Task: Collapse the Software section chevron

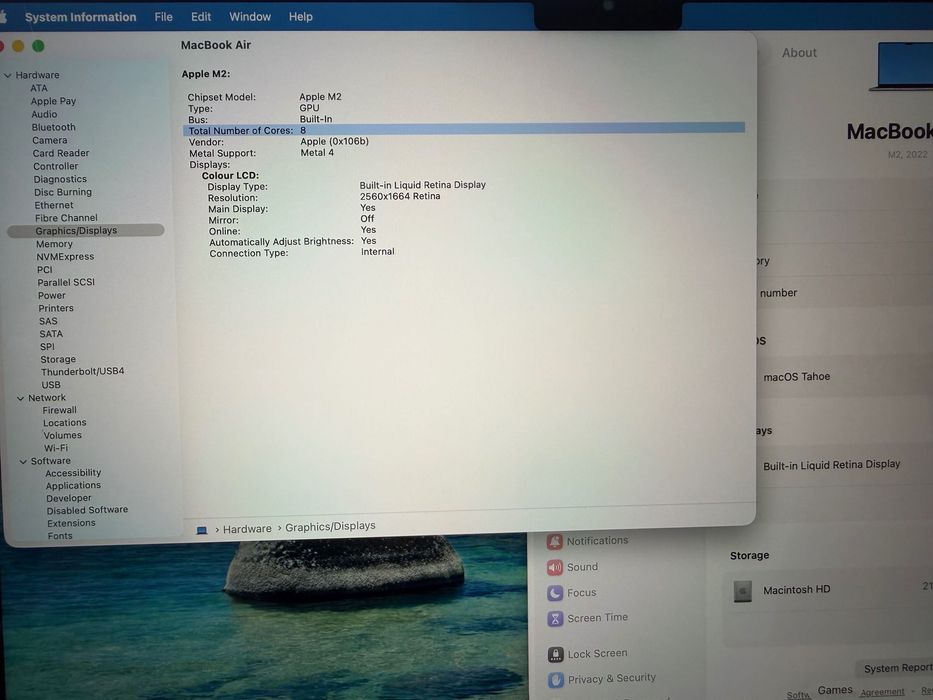Action: [x=23, y=461]
